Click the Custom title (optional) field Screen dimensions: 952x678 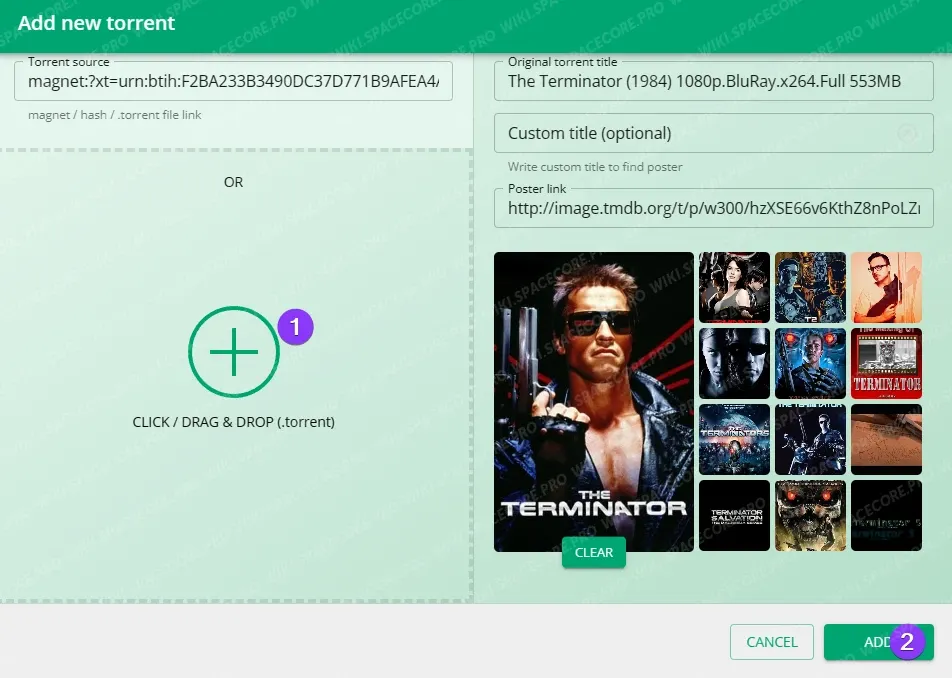(713, 133)
